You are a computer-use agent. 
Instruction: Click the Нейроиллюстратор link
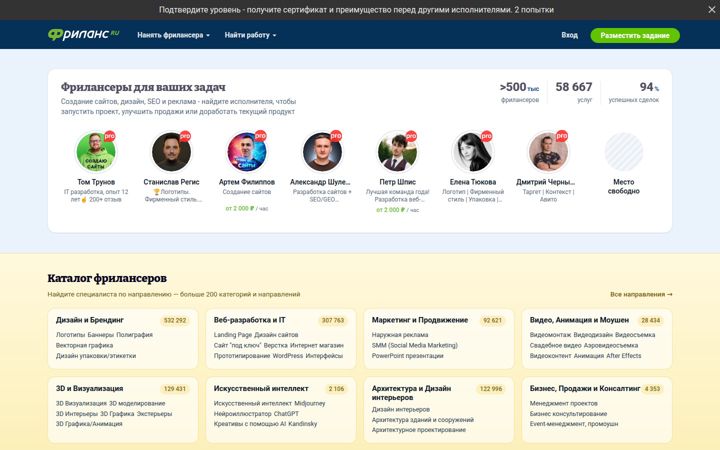tap(242, 414)
